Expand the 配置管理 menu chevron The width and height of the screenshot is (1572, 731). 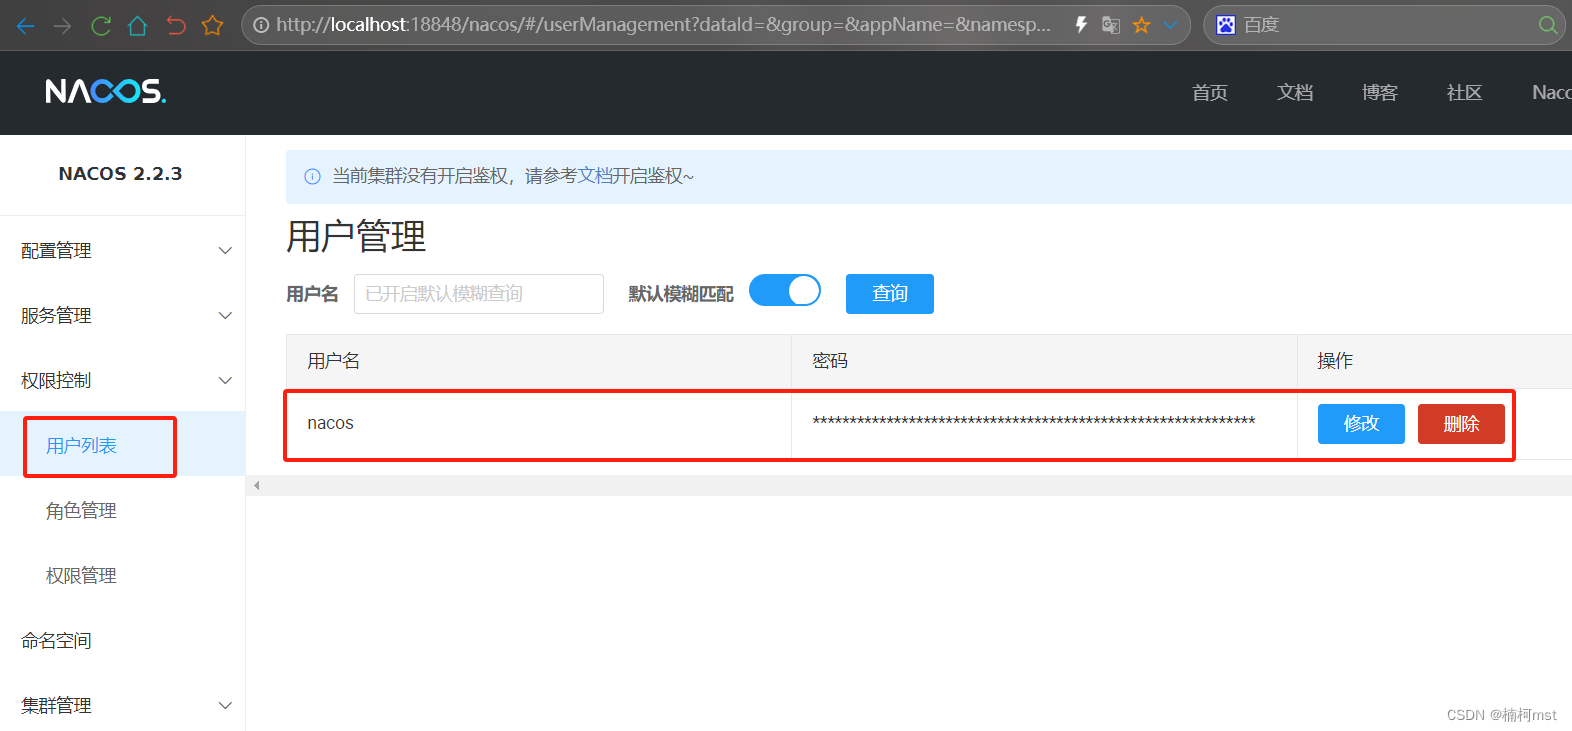225,251
